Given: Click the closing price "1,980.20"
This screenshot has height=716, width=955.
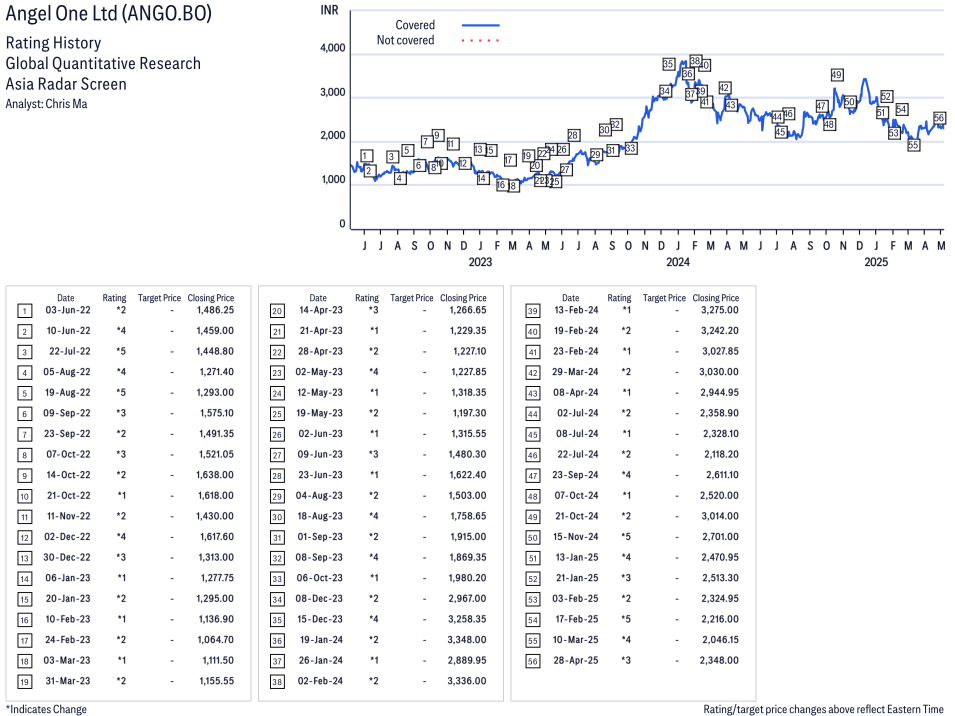Looking at the screenshot, I should (468, 578).
